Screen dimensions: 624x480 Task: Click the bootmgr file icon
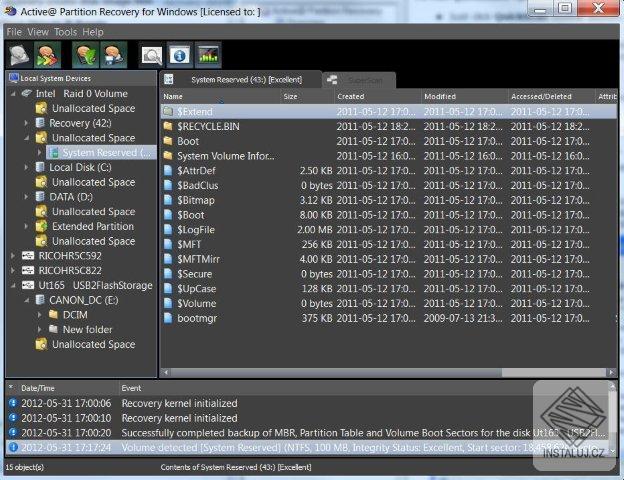point(168,318)
